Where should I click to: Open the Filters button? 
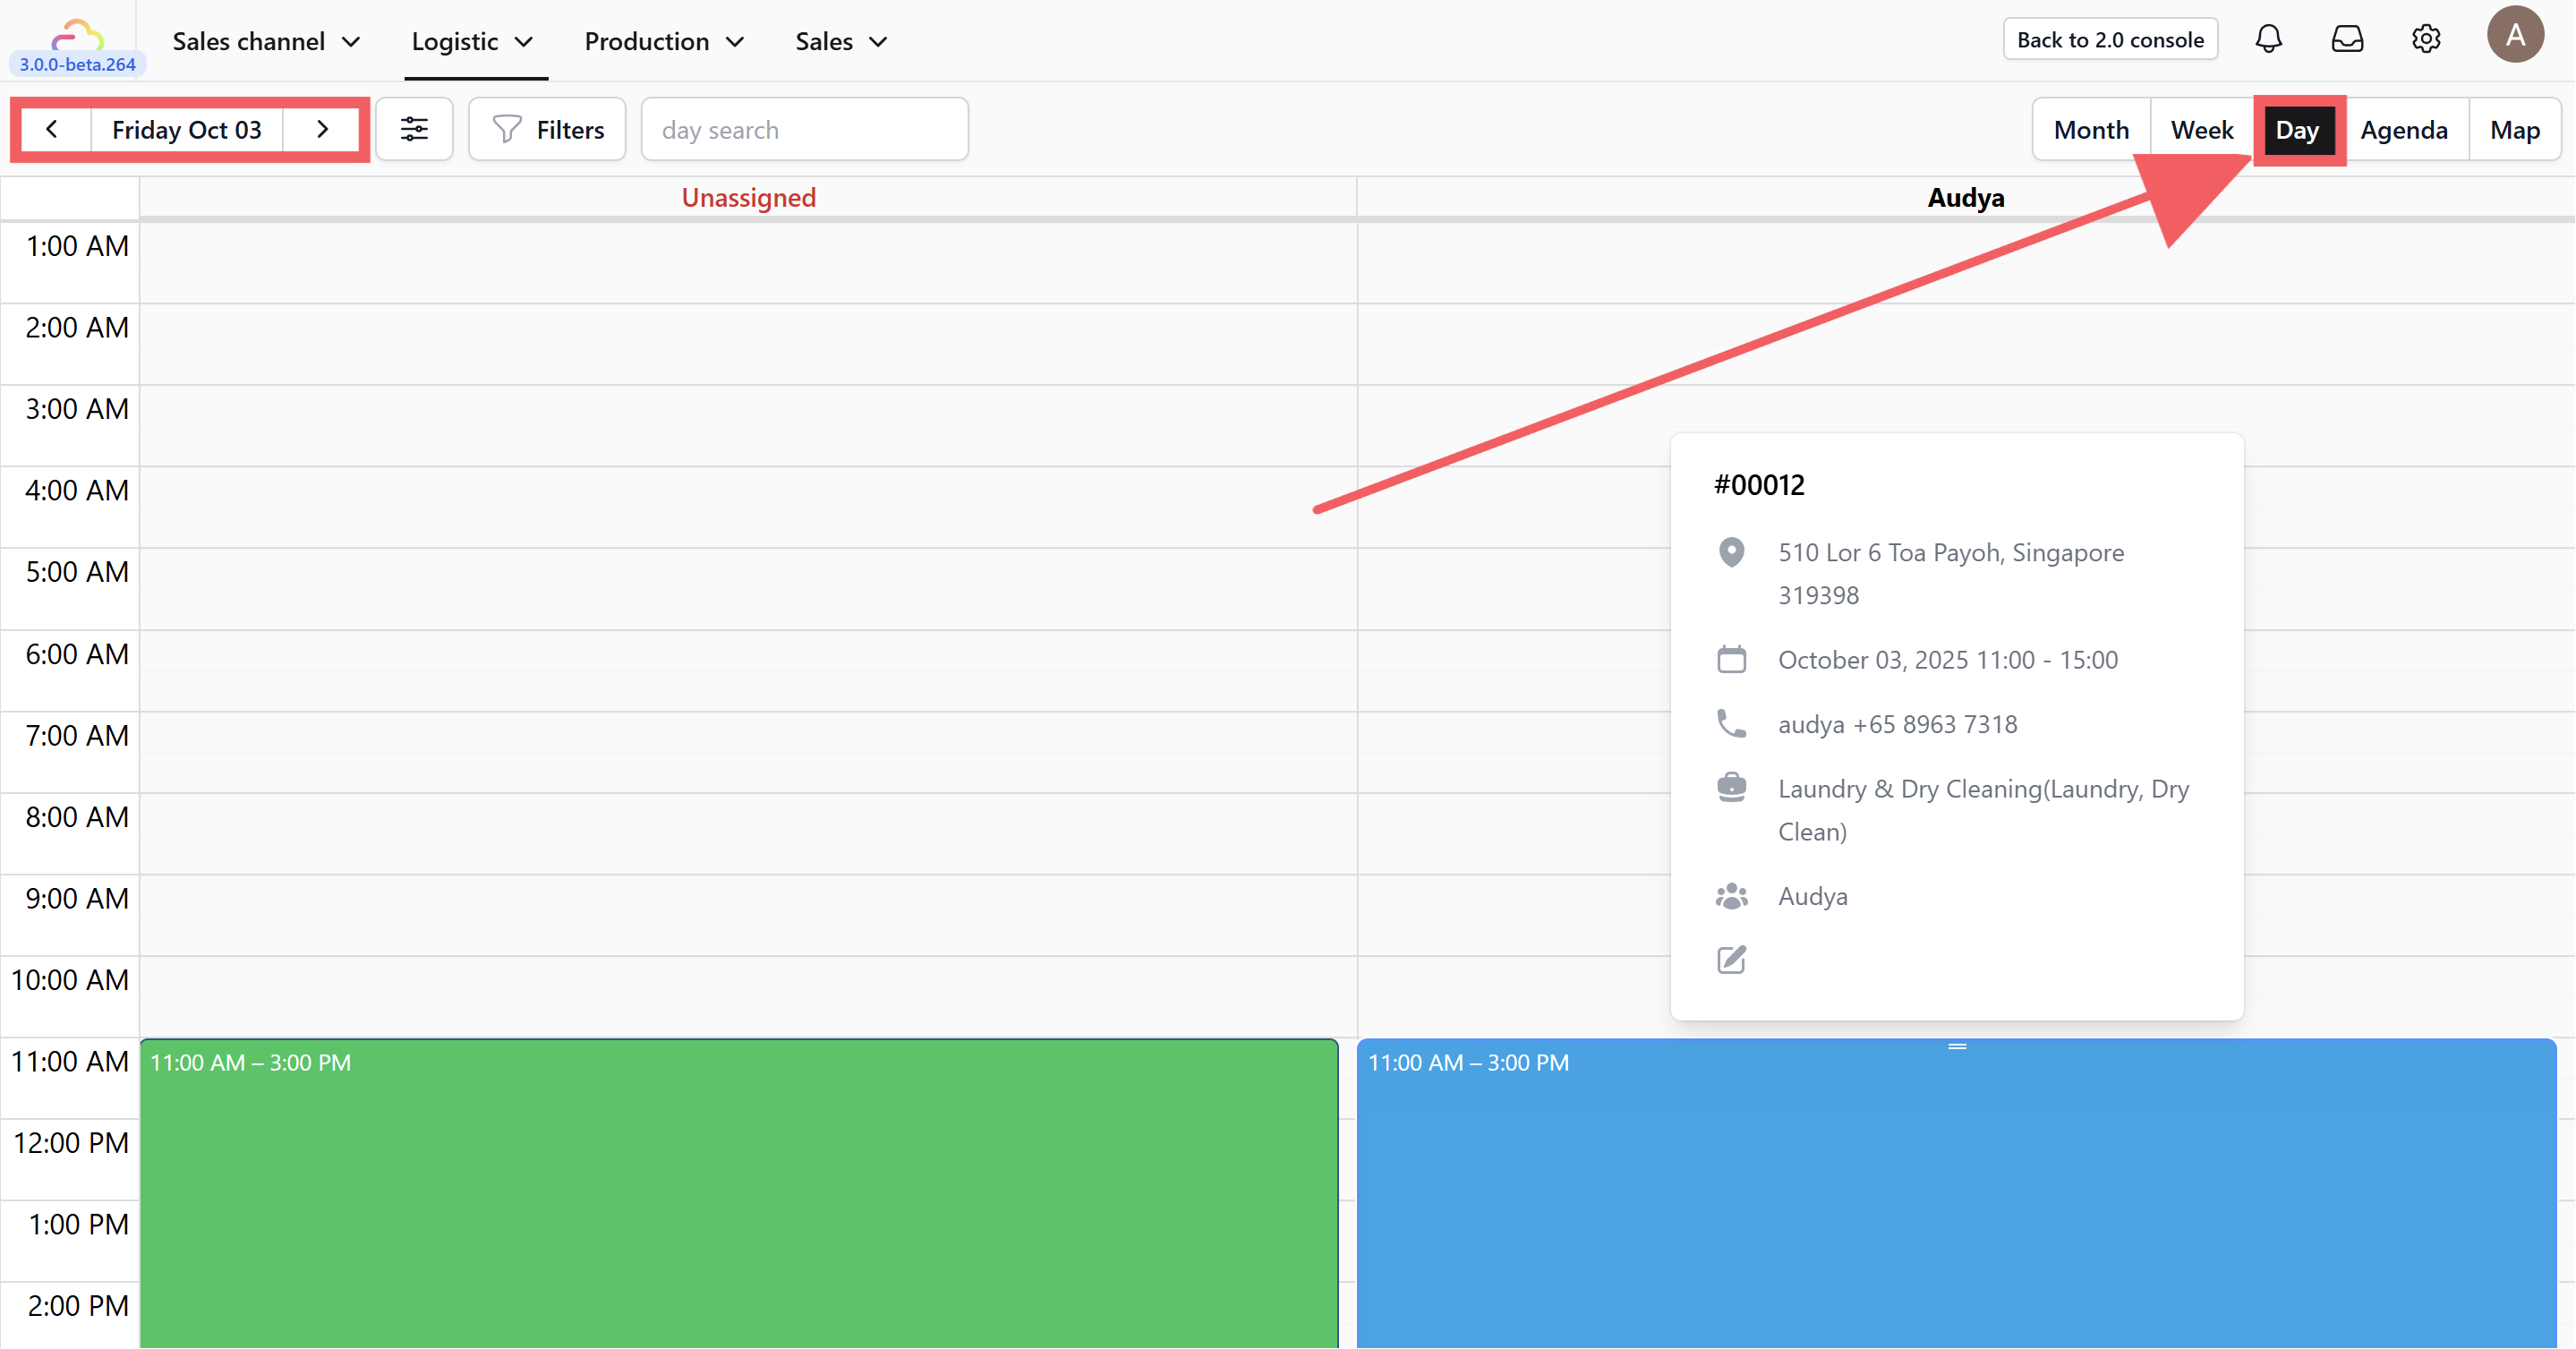click(548, 130)
